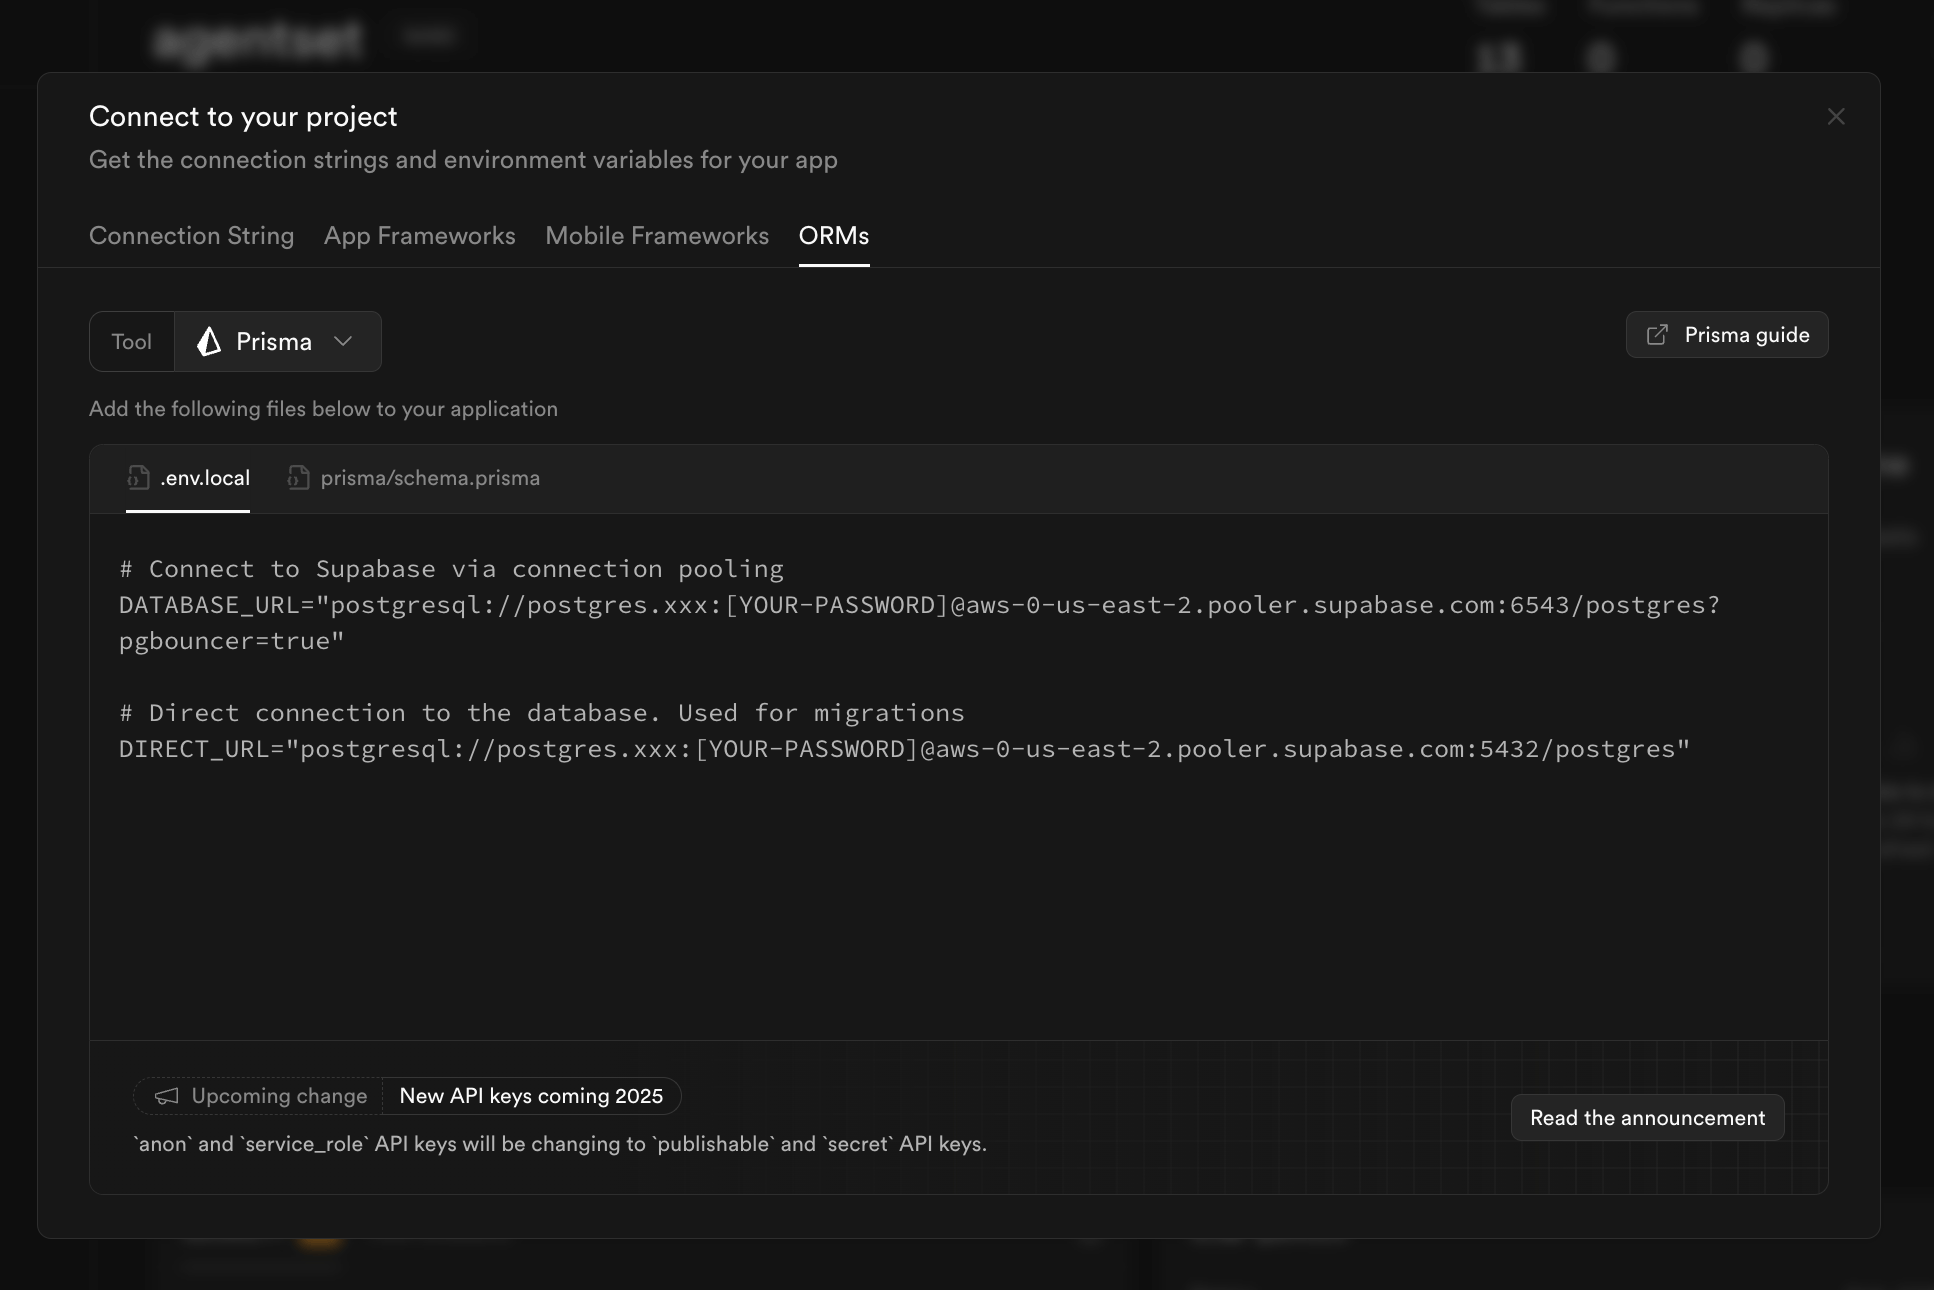The image size is (1934, 1290).
Task: Open the Prisma tool dropdown
Action: click(278, 342)
